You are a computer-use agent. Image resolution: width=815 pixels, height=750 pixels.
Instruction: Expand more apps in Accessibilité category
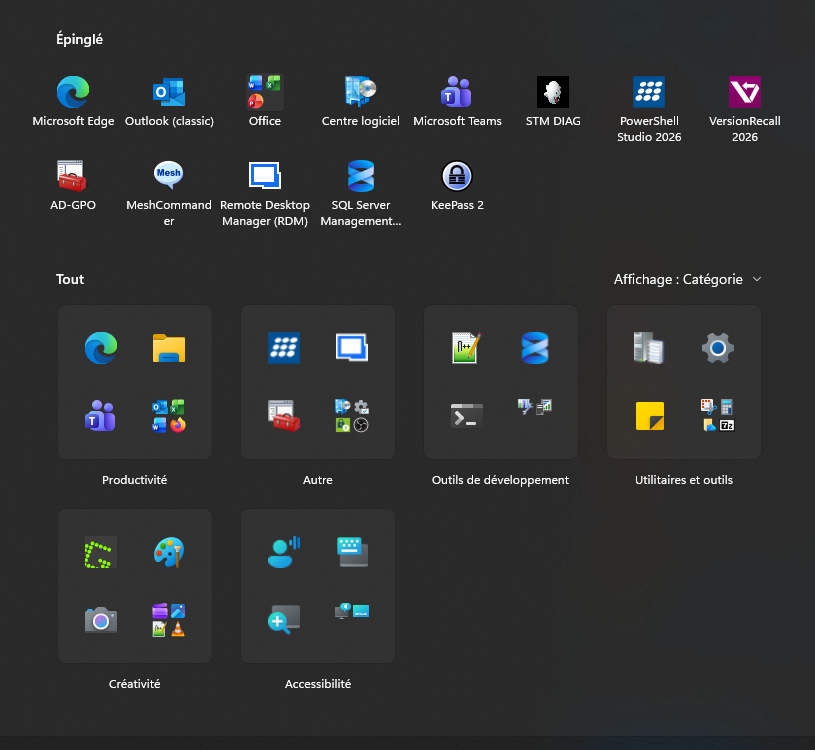[352, 611]
